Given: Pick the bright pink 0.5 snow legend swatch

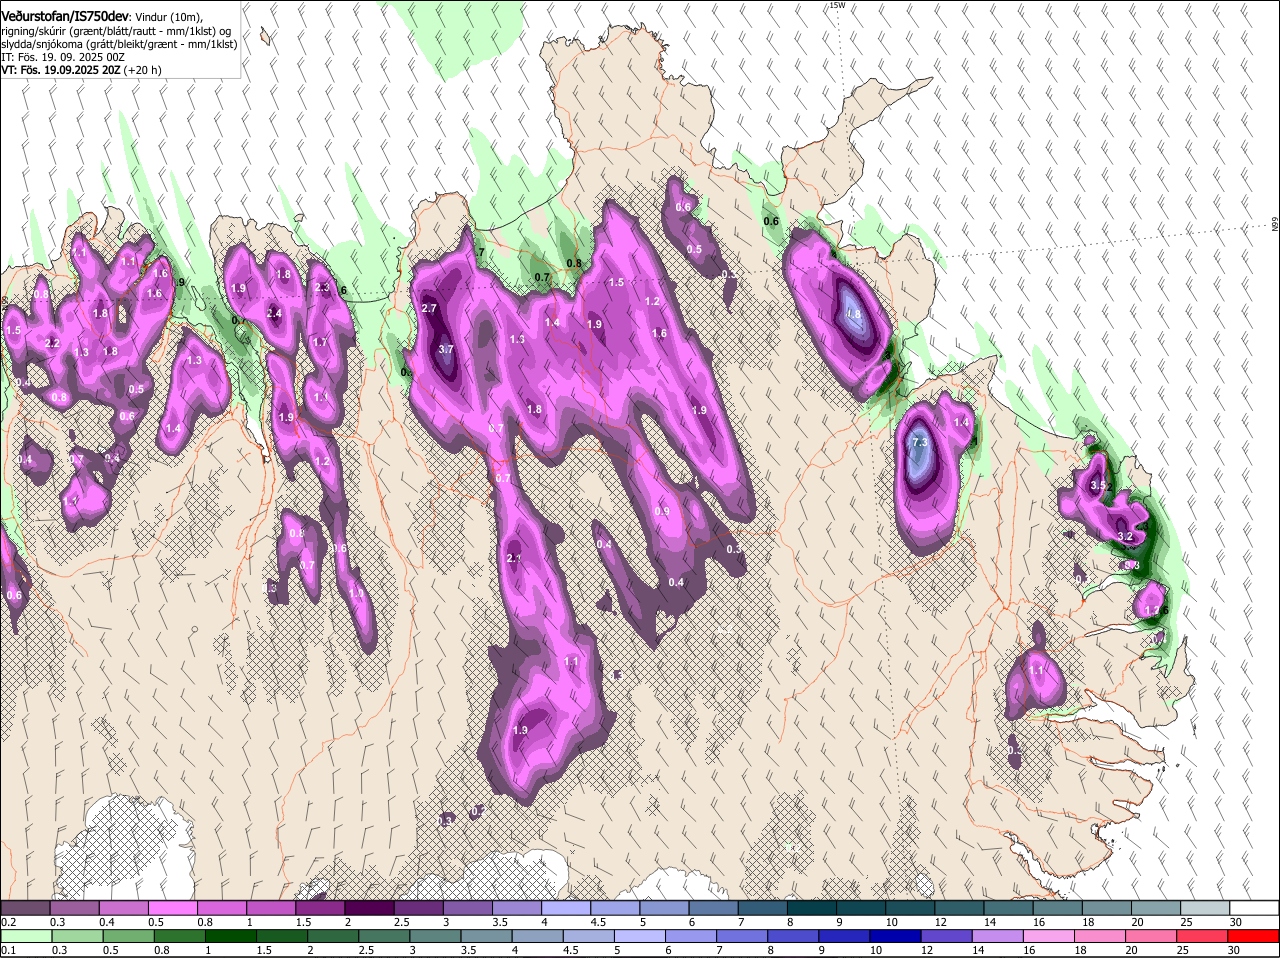Looking at the screenshot, I should (174, 907).
